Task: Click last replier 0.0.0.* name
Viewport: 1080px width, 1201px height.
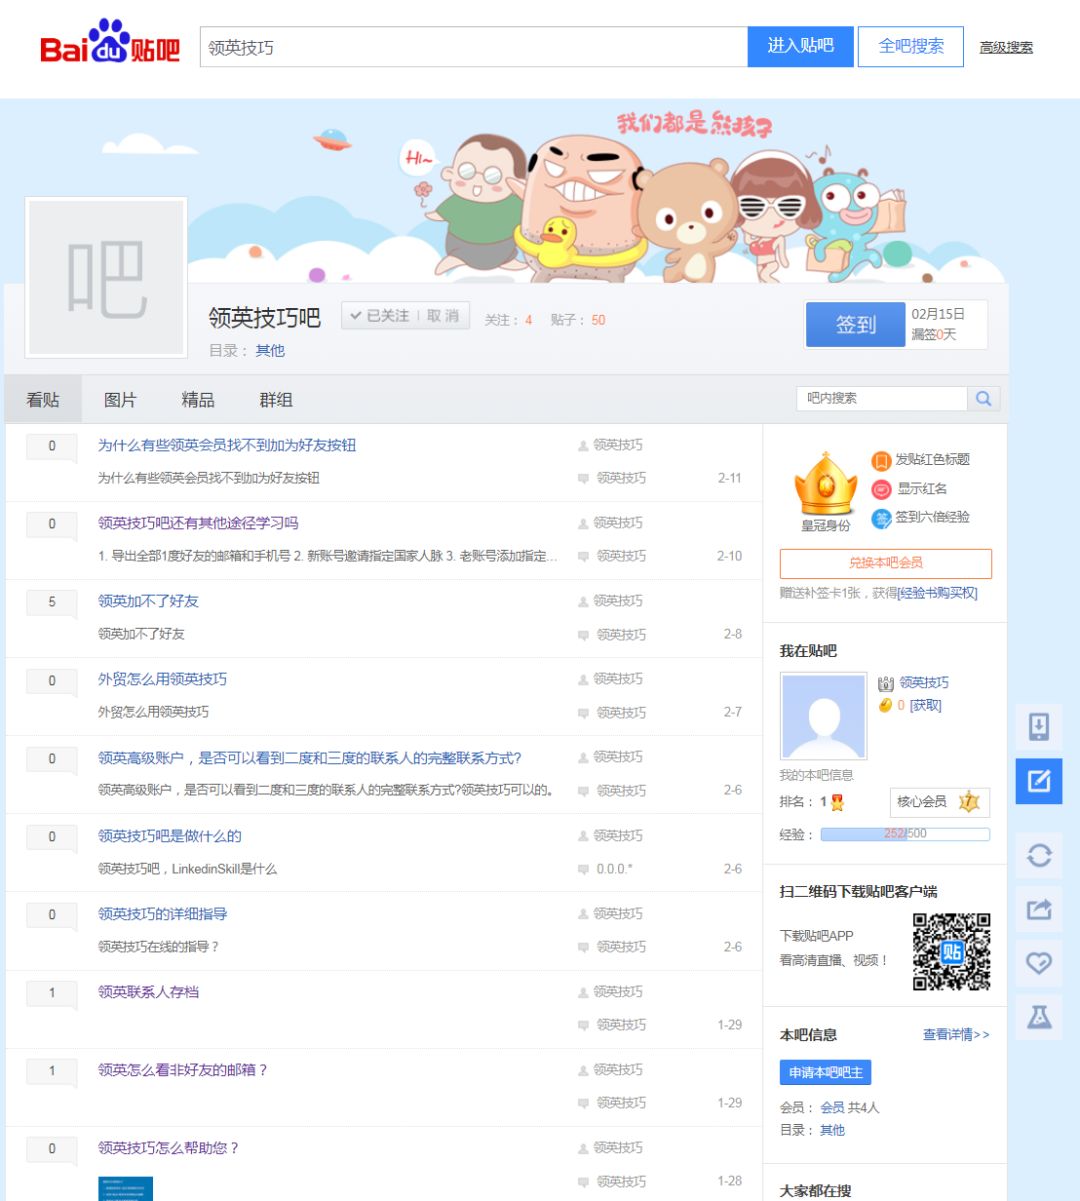Action: coord(614,869)
